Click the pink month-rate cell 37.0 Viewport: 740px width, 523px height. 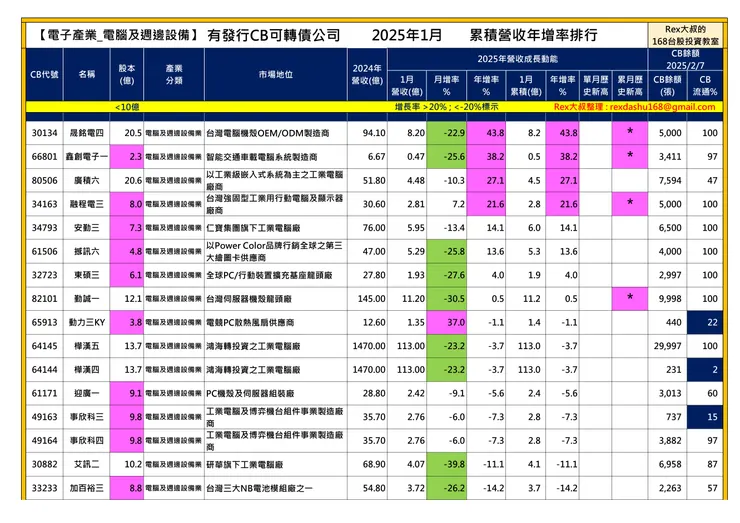[x=446, y=322]
